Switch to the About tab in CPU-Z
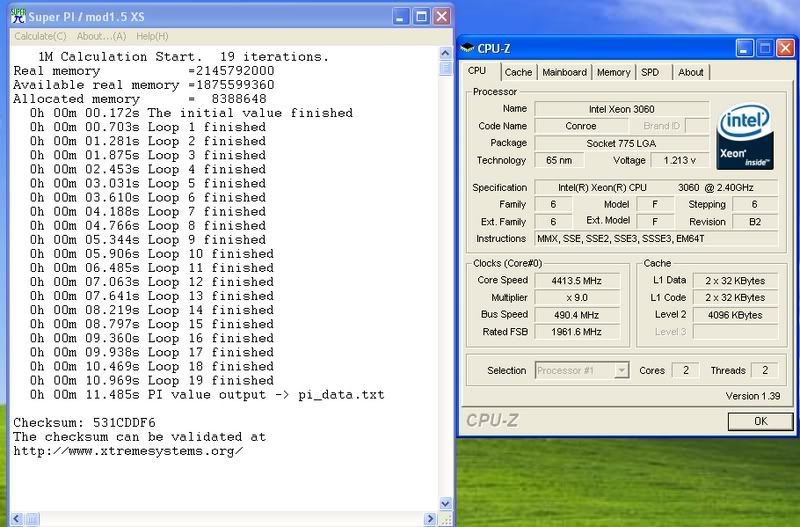The image size is (800, 527). coord(690,72)
